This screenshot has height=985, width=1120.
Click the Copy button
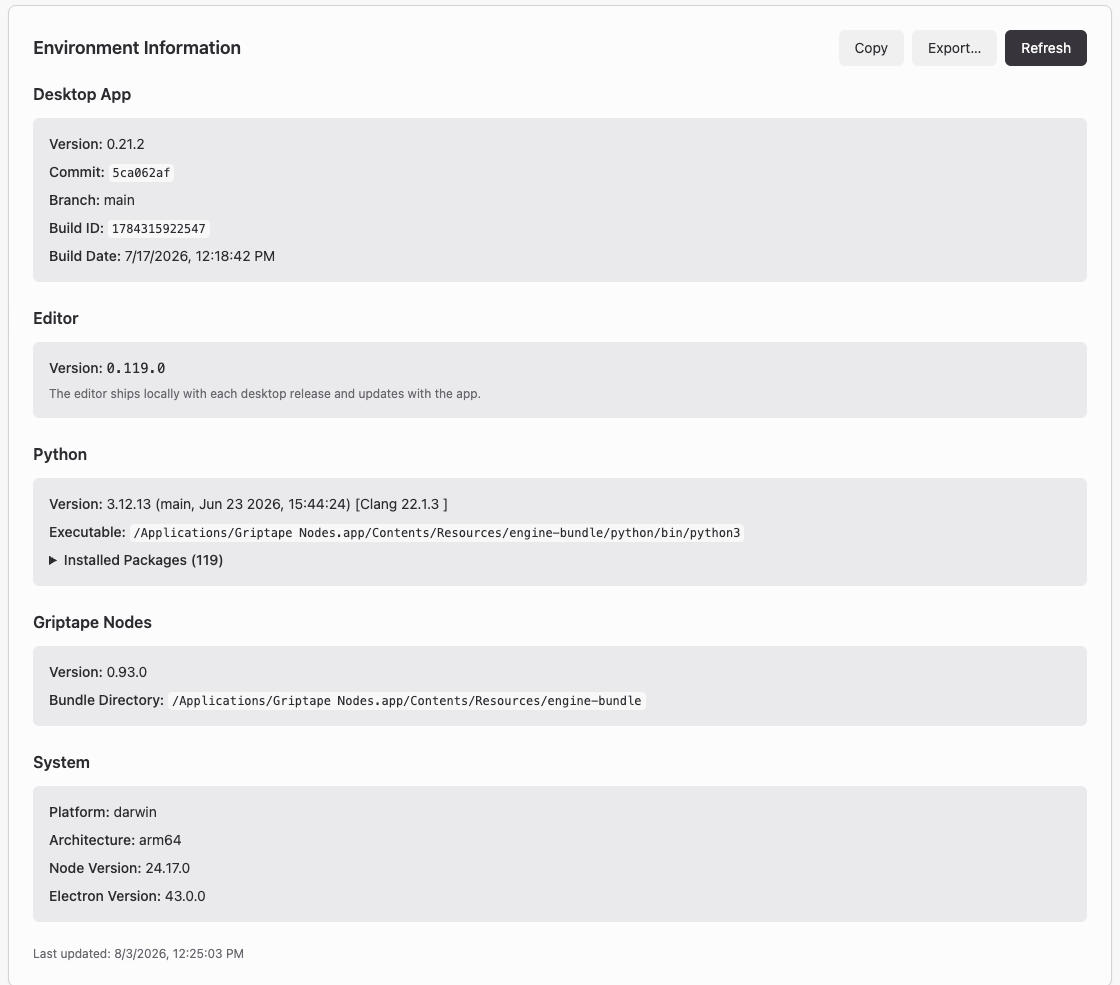871,48
